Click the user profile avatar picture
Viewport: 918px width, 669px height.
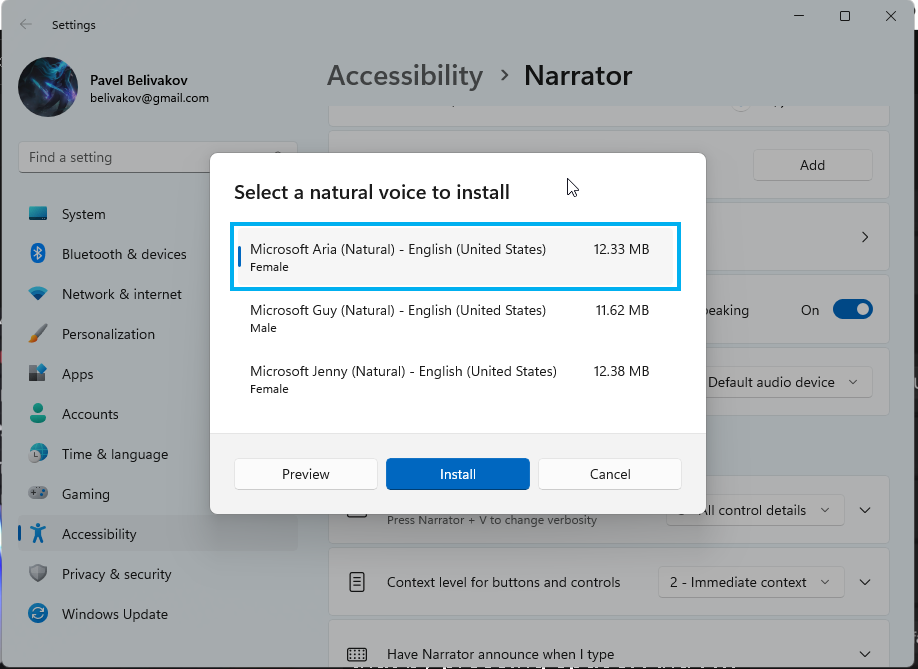pos(48,87)
